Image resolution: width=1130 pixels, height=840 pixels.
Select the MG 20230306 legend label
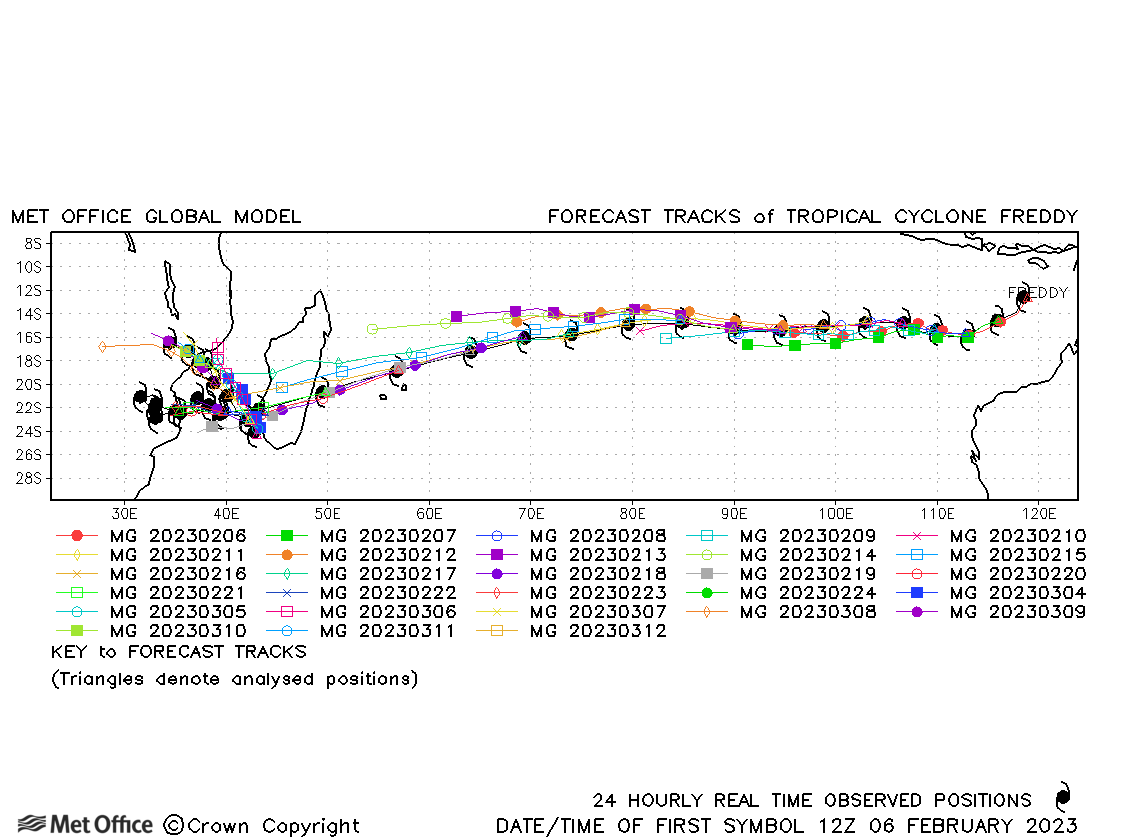[x=388, y=612]
